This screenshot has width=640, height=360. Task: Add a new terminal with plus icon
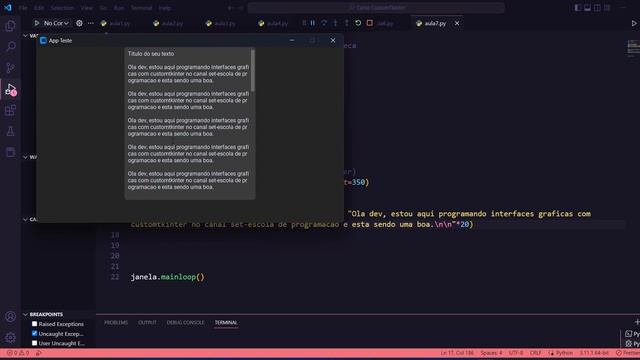tap(637, 322)
